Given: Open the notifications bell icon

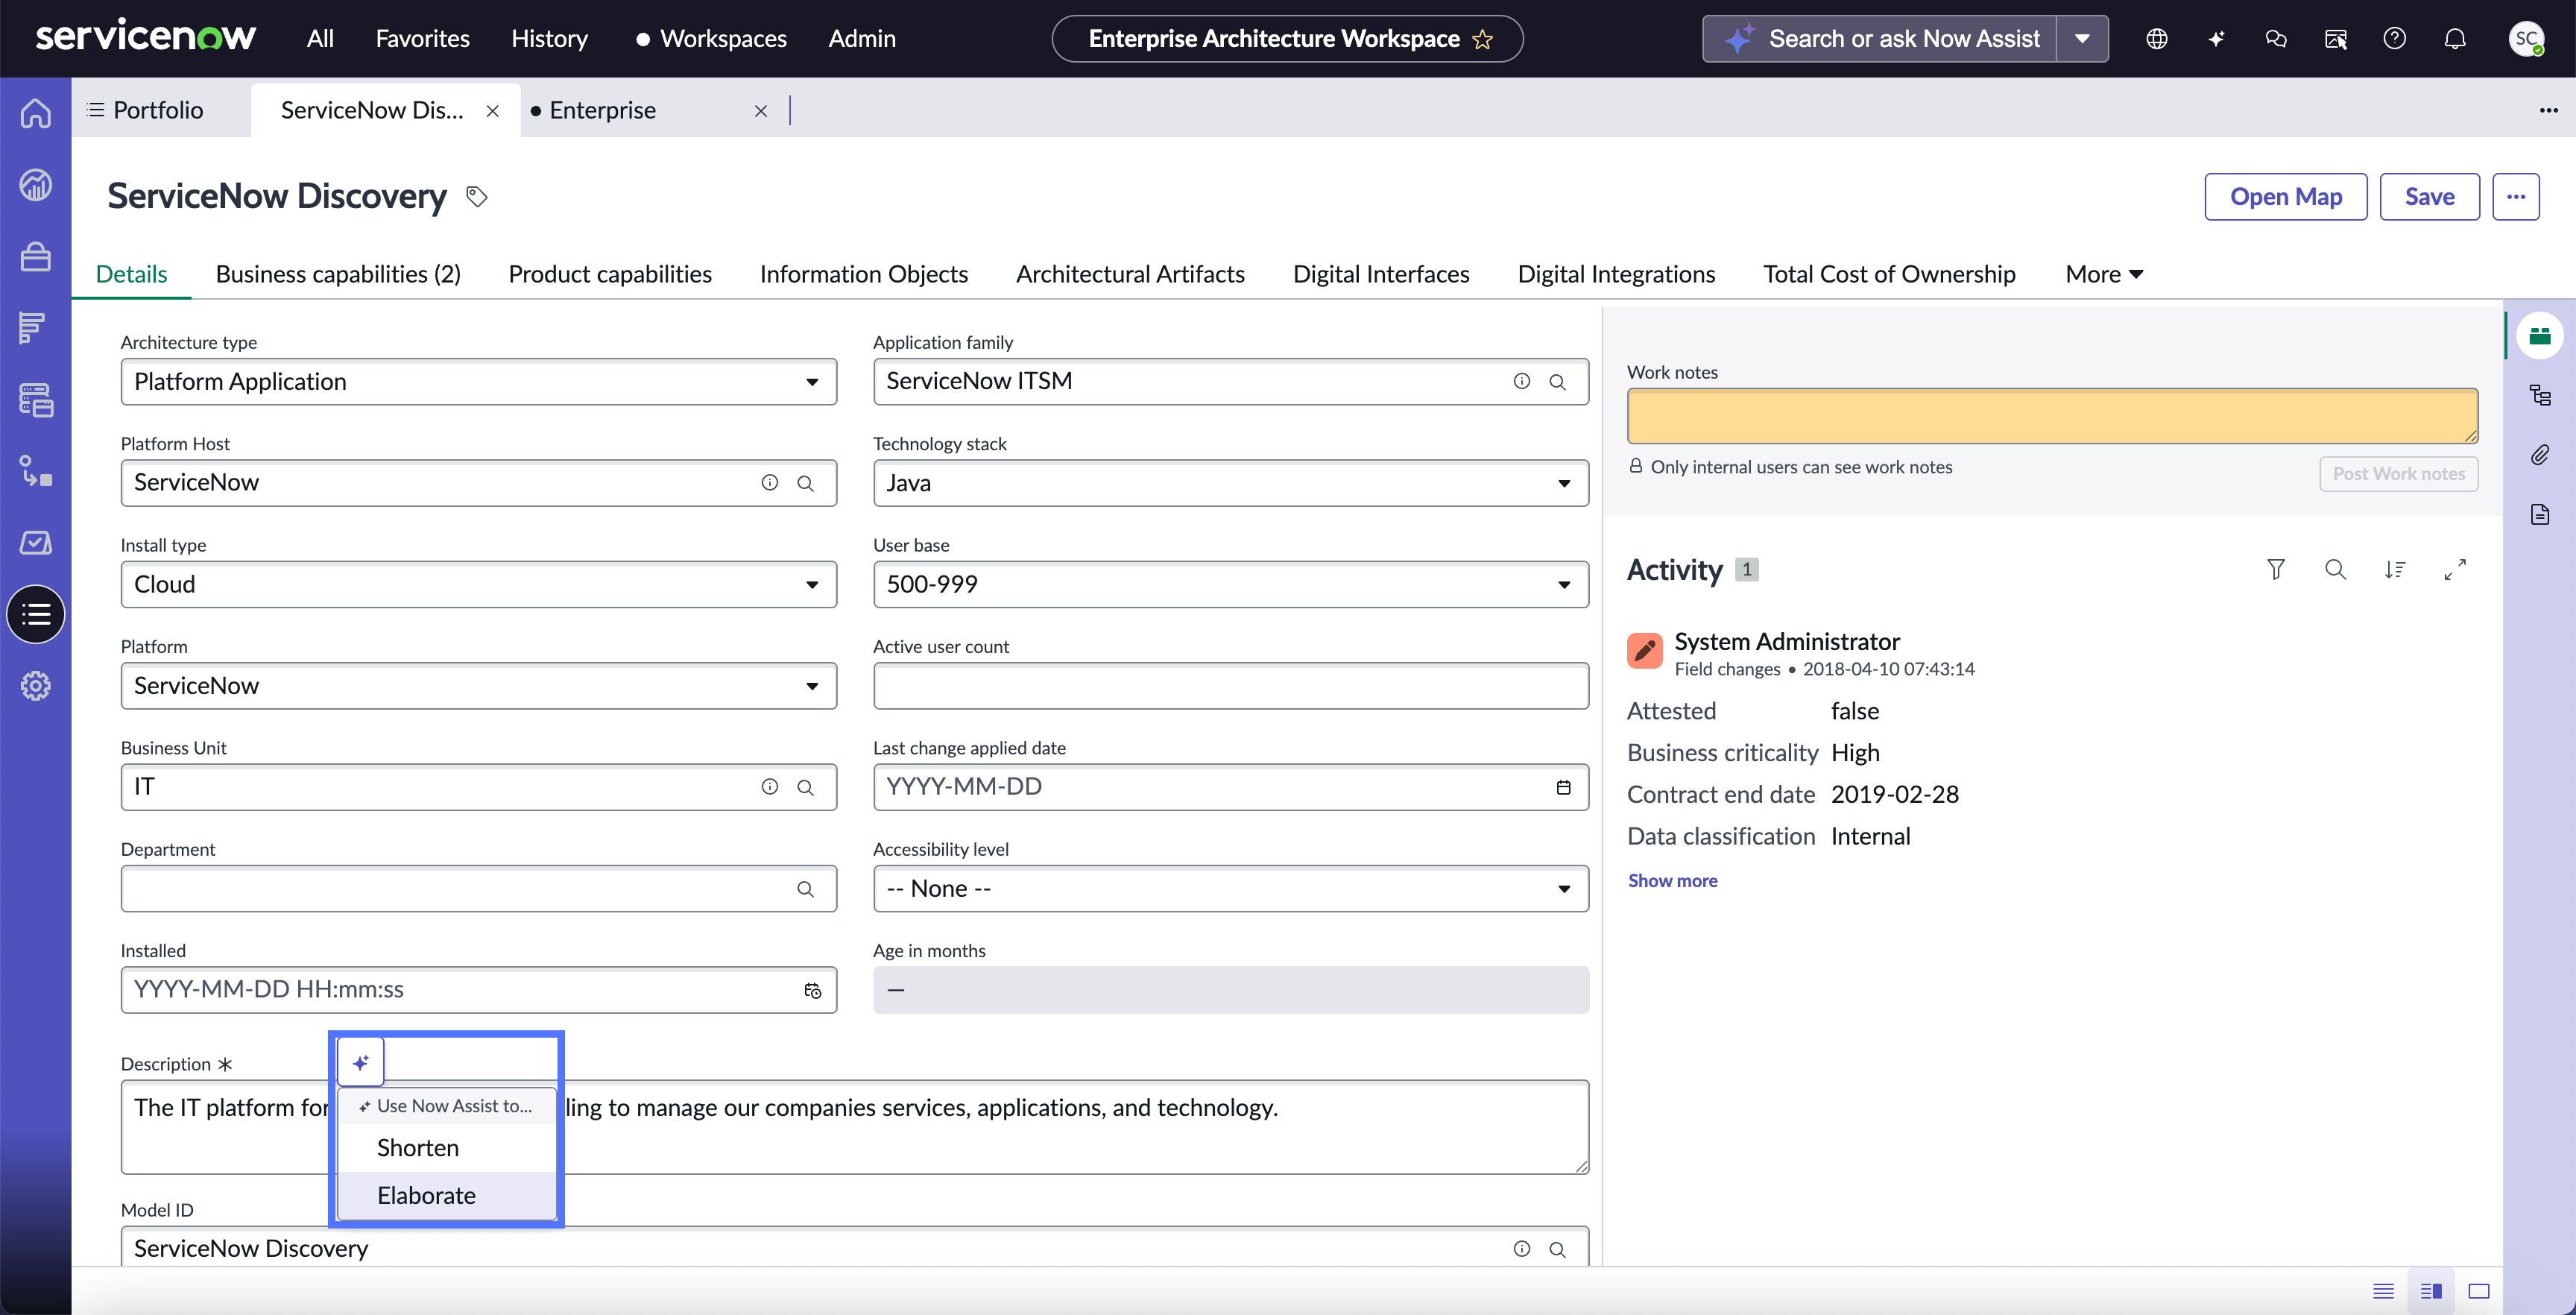Looking at the screenshot, I should (x=2455, y=39).
